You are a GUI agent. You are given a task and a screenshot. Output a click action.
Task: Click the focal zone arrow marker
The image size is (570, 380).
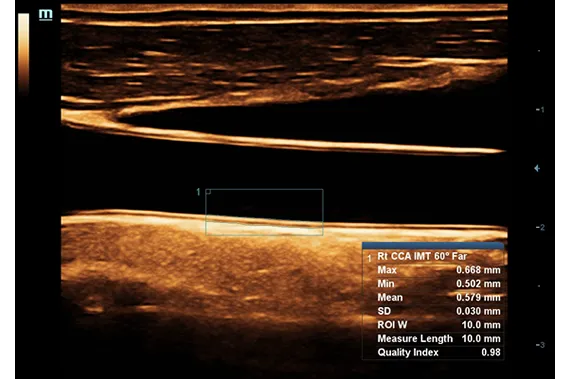click(537, 168)
